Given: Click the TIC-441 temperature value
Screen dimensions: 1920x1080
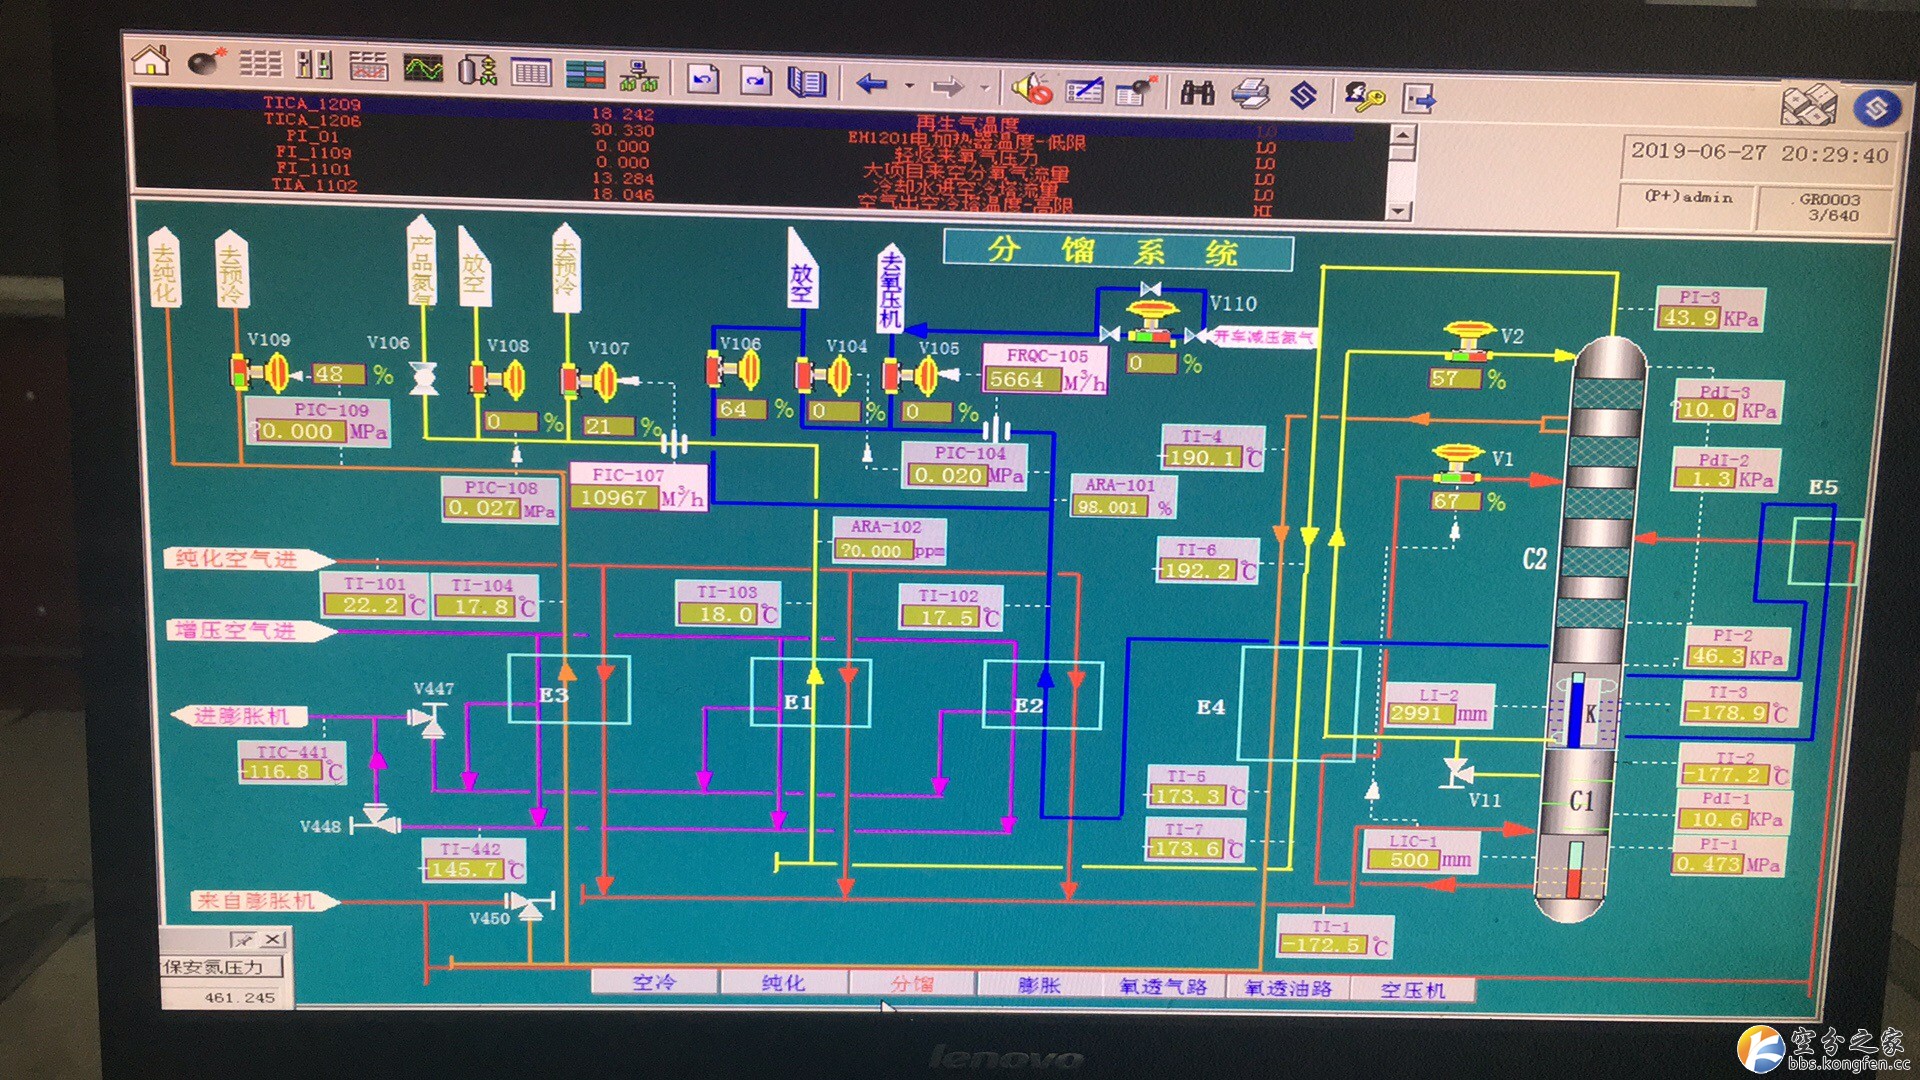Looking at the screenshot, I should coord(282,771).
